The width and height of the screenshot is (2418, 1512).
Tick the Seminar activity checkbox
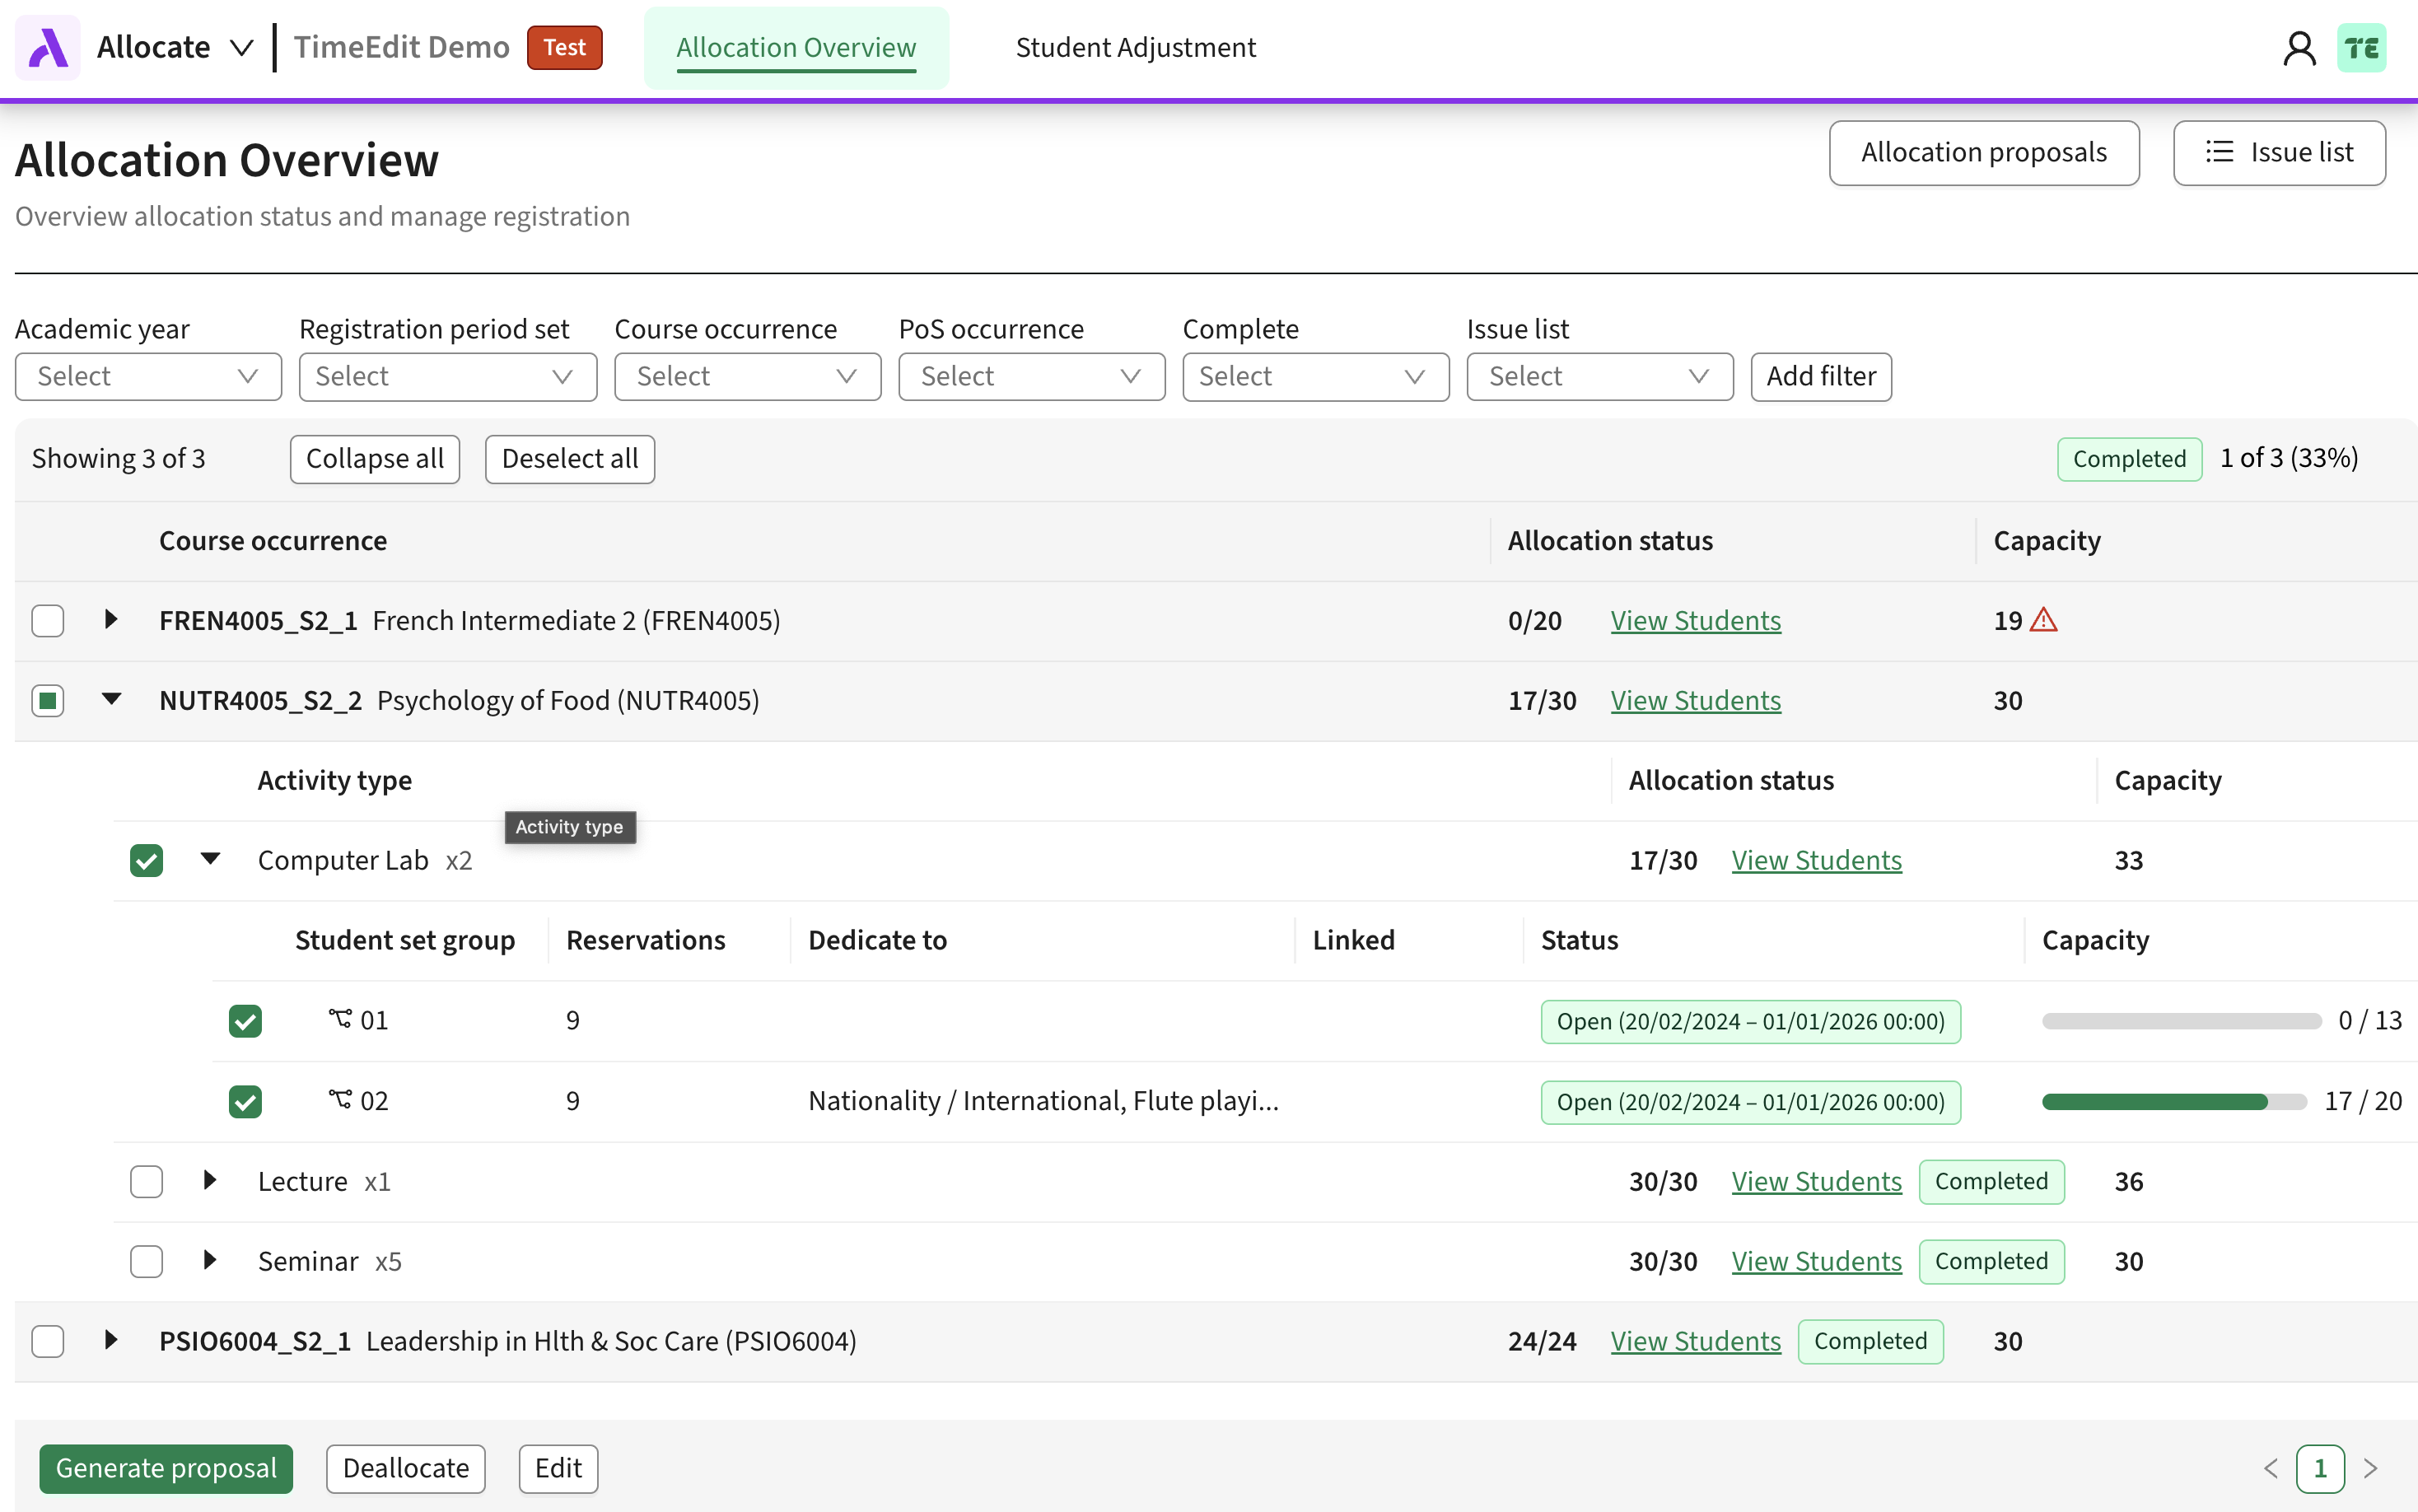tap(147, 1261)
